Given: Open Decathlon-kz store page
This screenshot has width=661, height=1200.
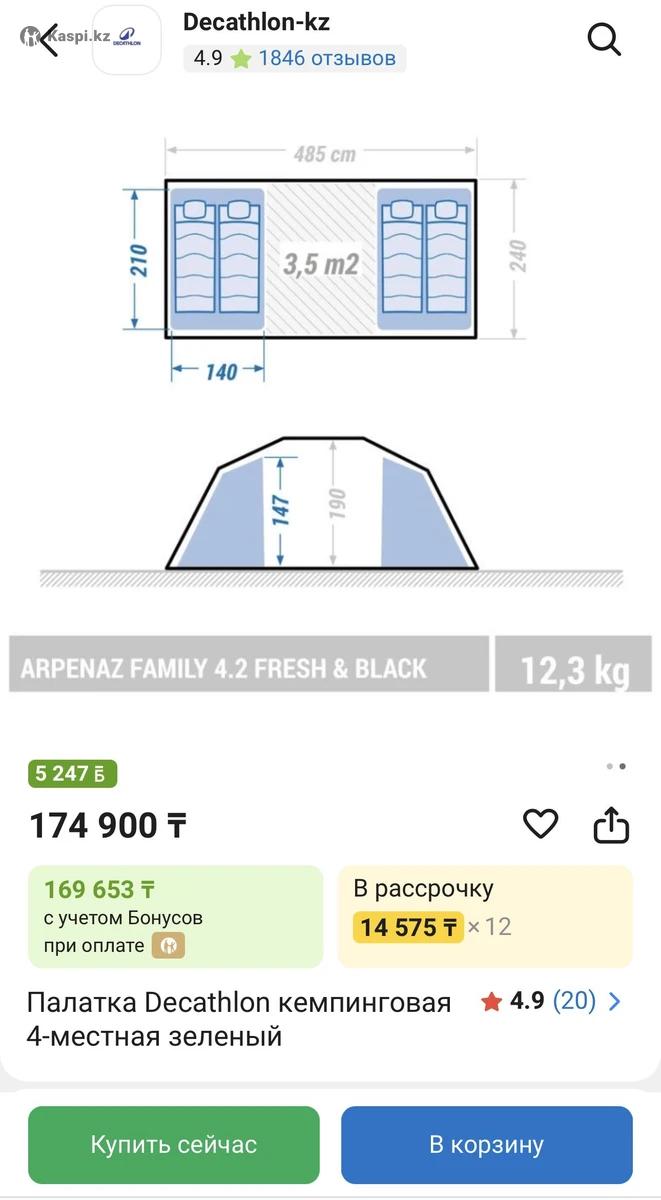Looking at the screenshot, I should [256, 22].
